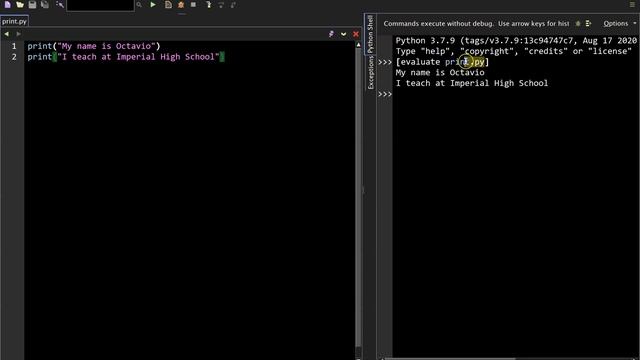Click line number 2 in gutter
The image size is (640, 360).
click(14, 57)
